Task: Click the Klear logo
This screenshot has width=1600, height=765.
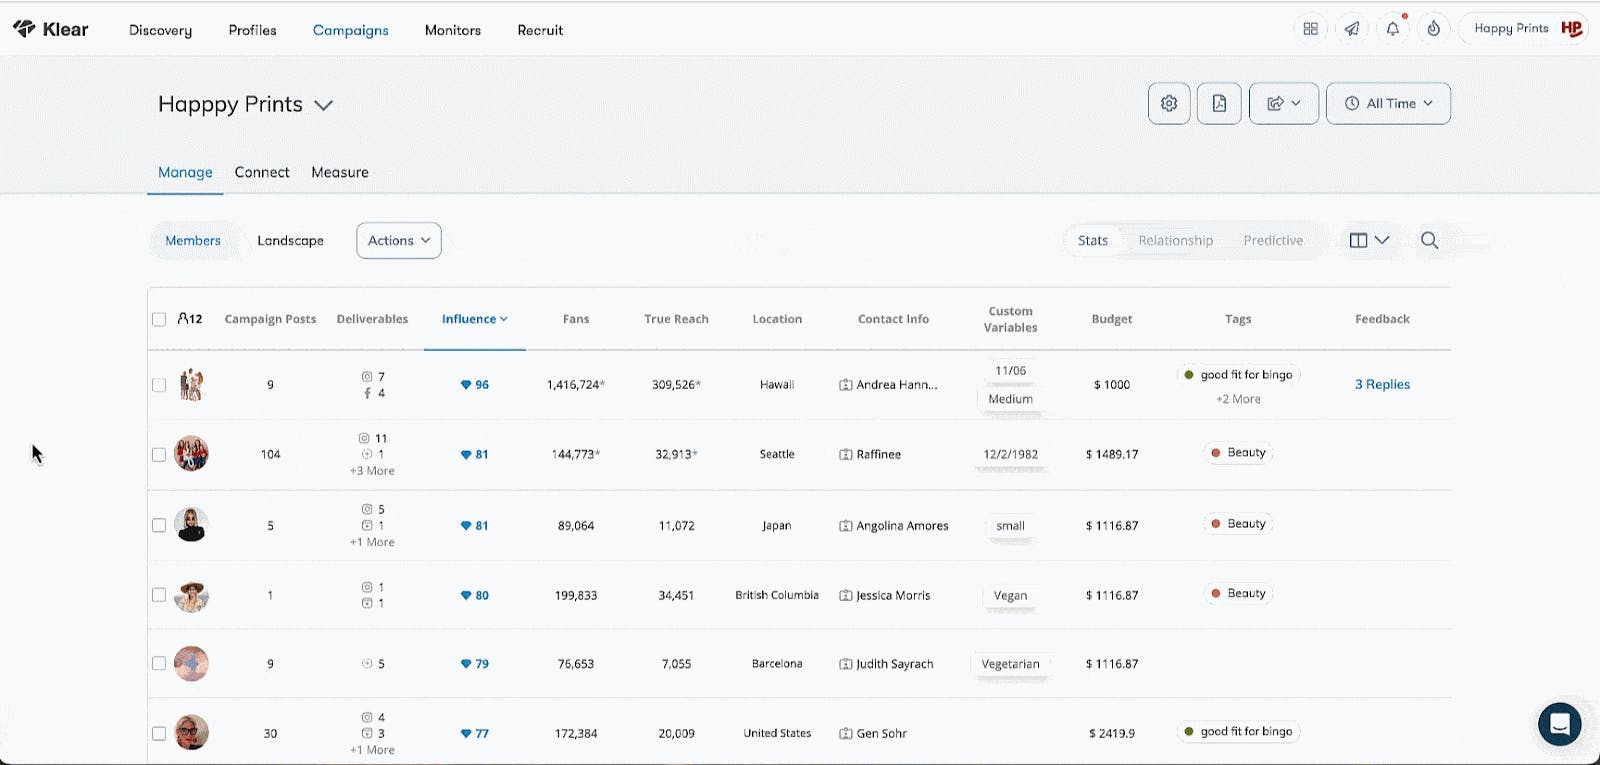Action: [50, 29]
